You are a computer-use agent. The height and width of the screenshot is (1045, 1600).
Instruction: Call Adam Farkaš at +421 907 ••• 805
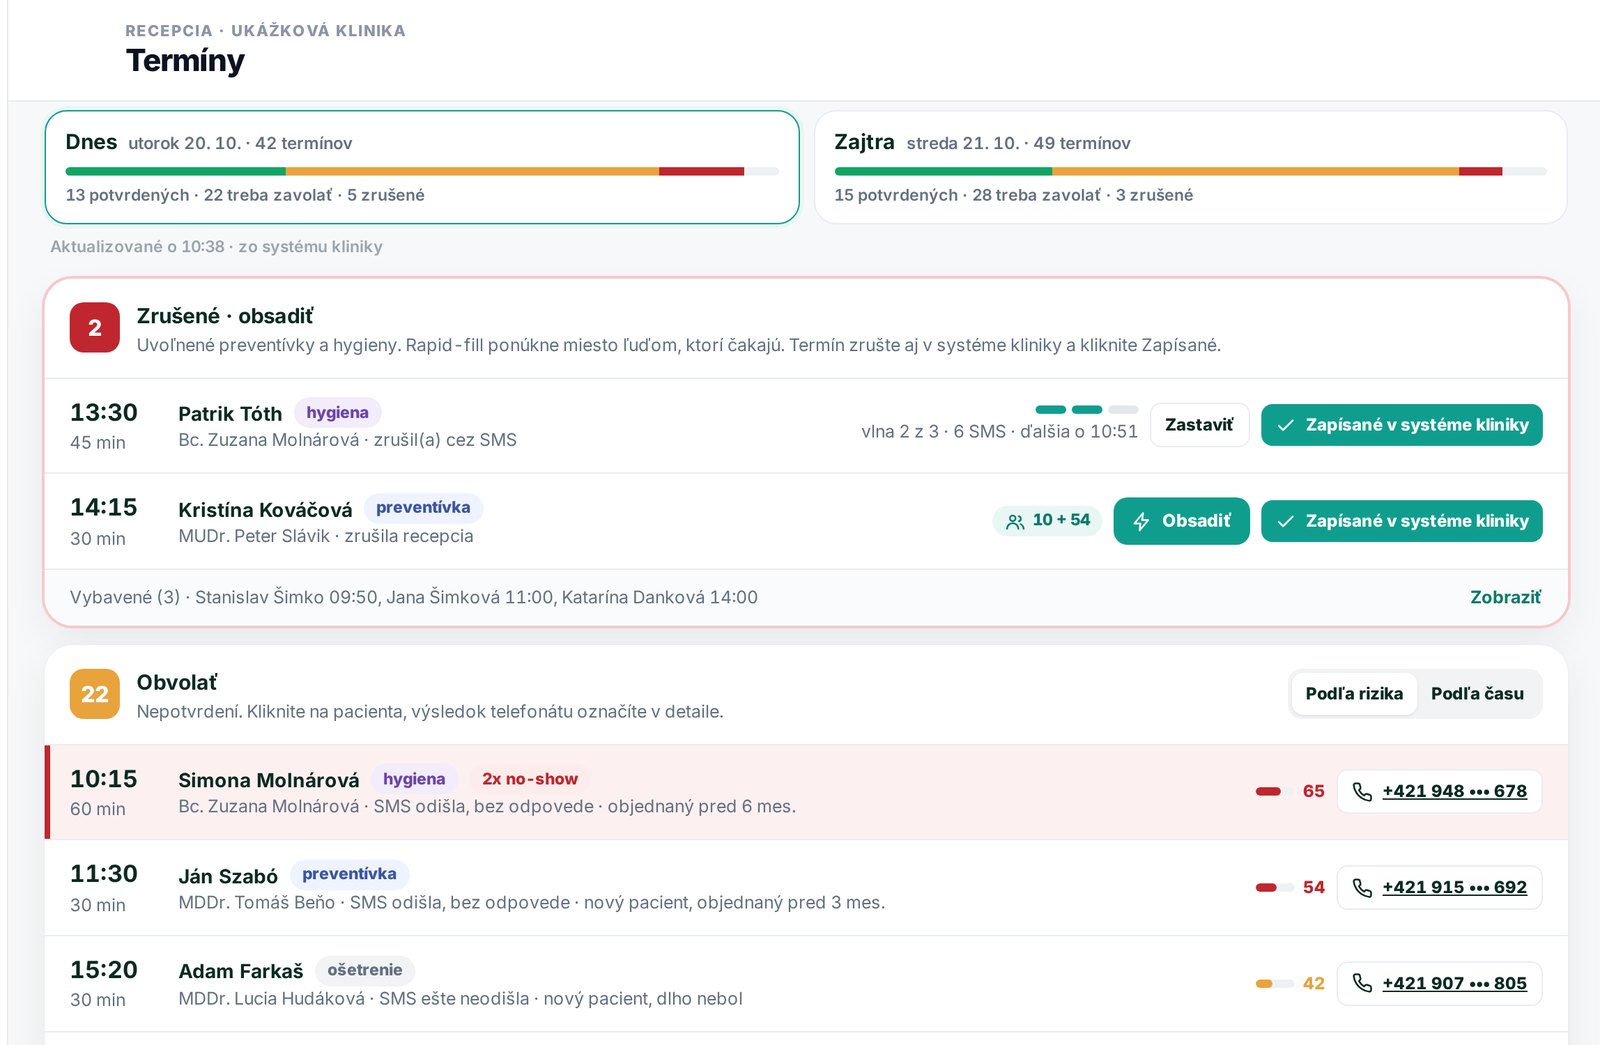[x=1439, y=983]
